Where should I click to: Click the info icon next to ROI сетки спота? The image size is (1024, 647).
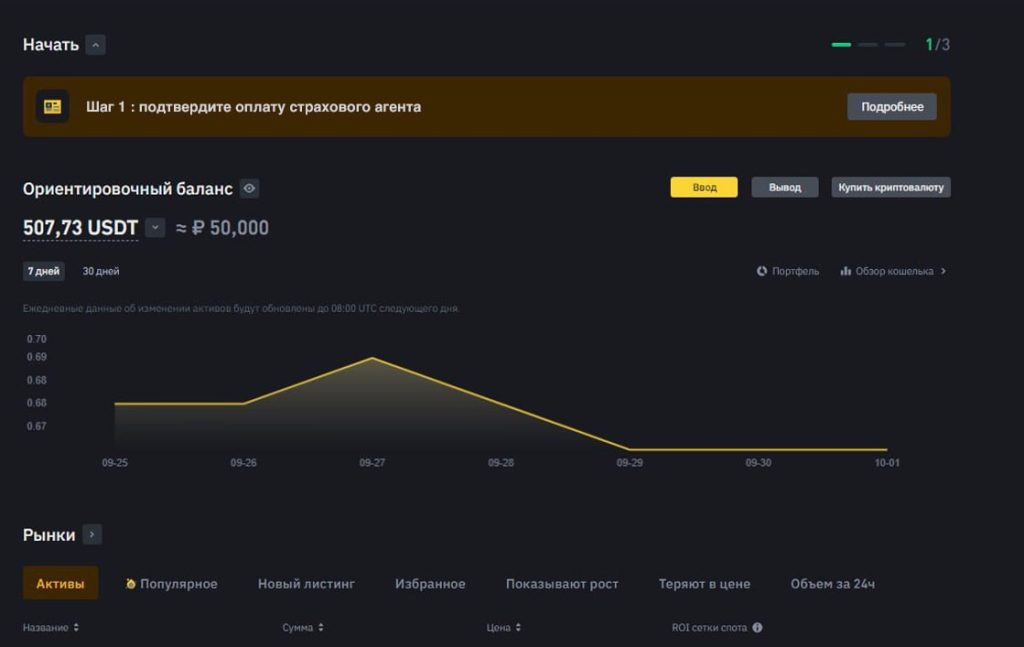coord(757,628)
